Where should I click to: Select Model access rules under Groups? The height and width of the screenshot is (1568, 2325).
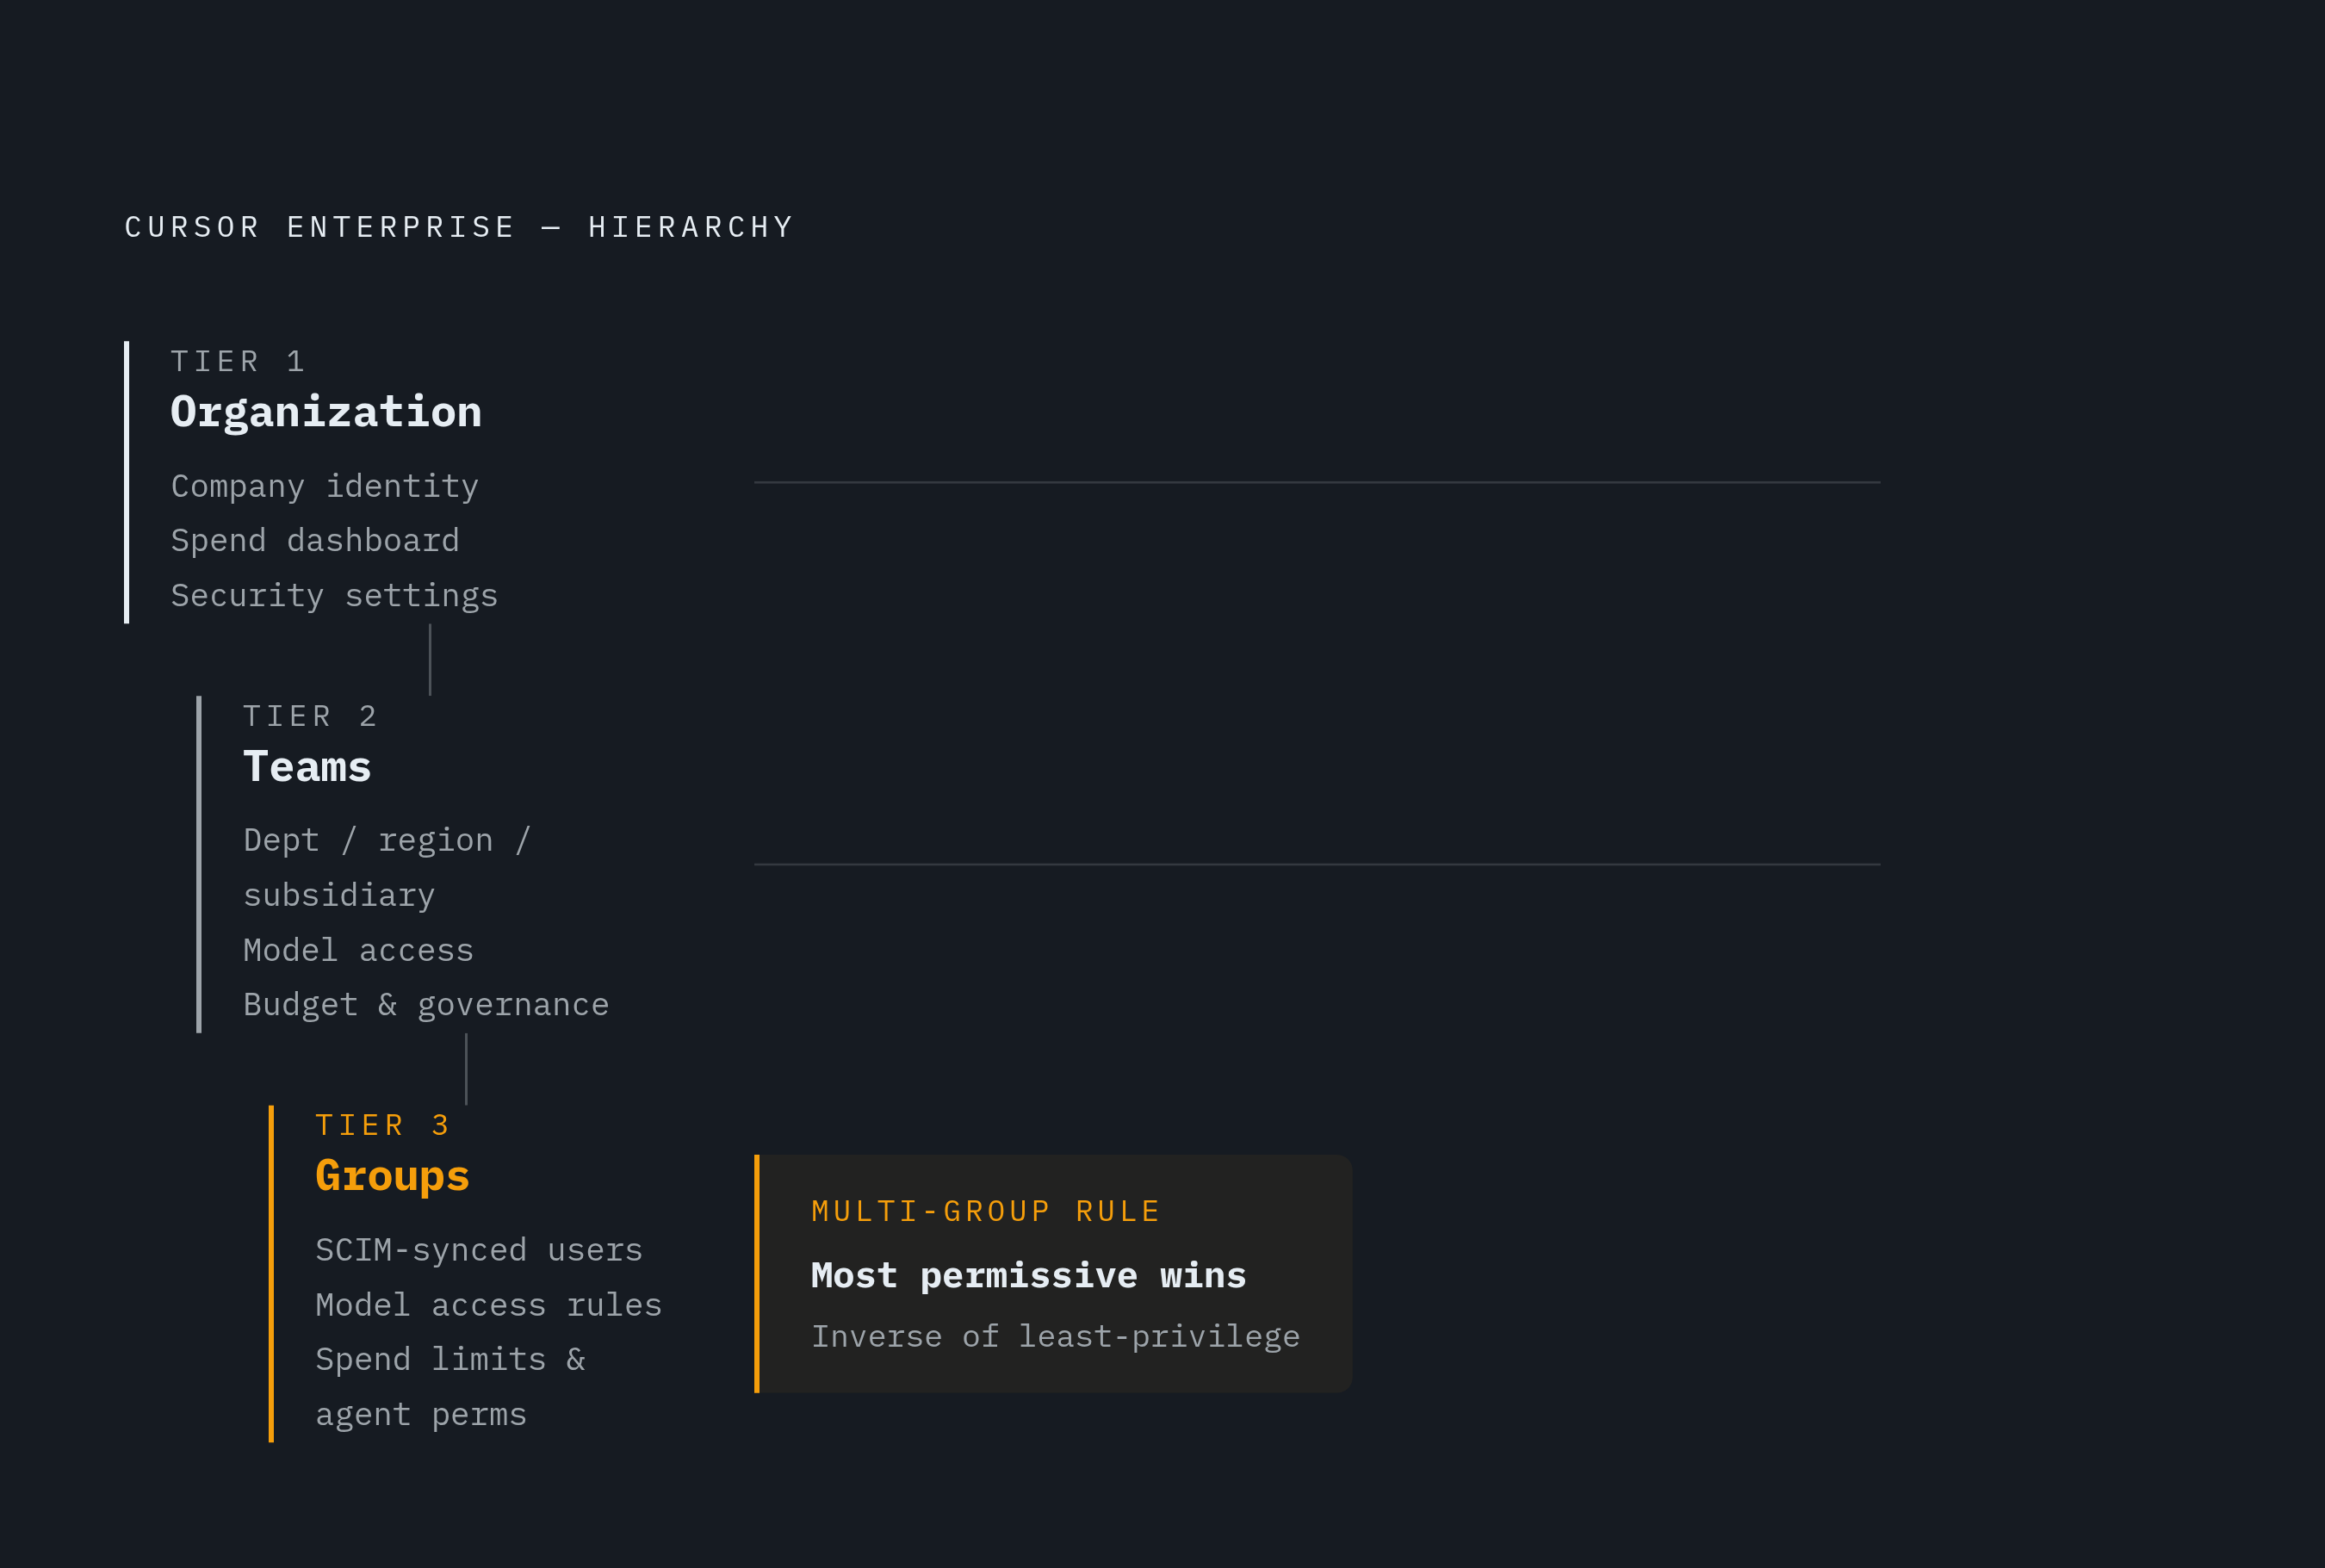489,1305
